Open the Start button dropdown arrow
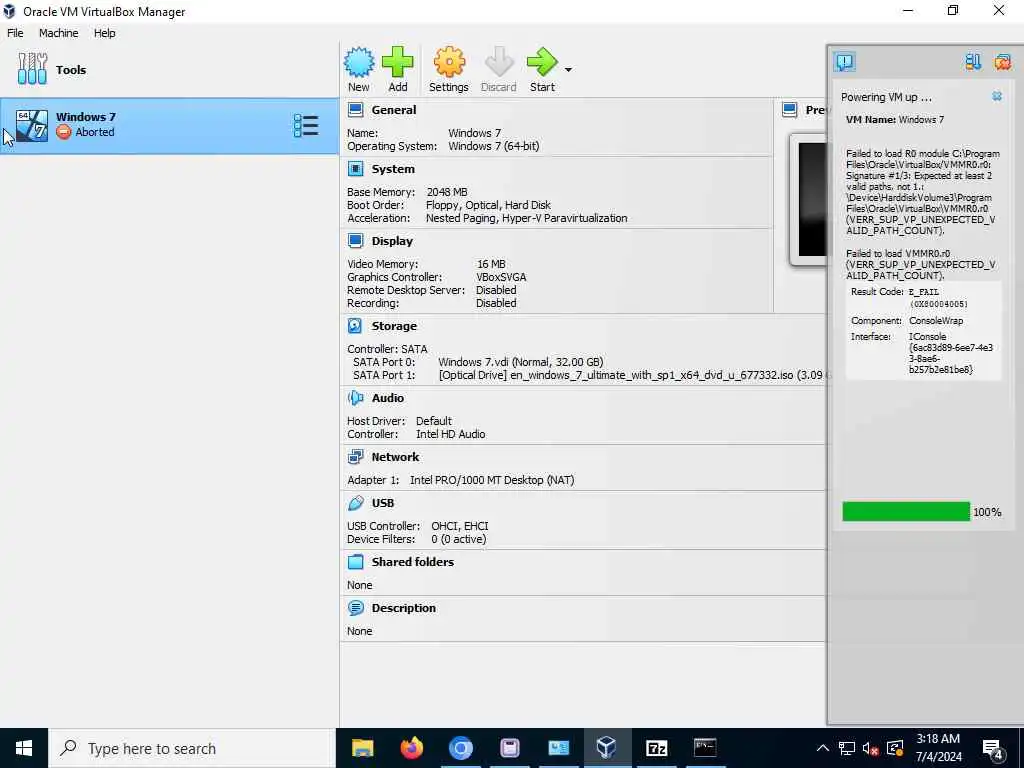 568,70
